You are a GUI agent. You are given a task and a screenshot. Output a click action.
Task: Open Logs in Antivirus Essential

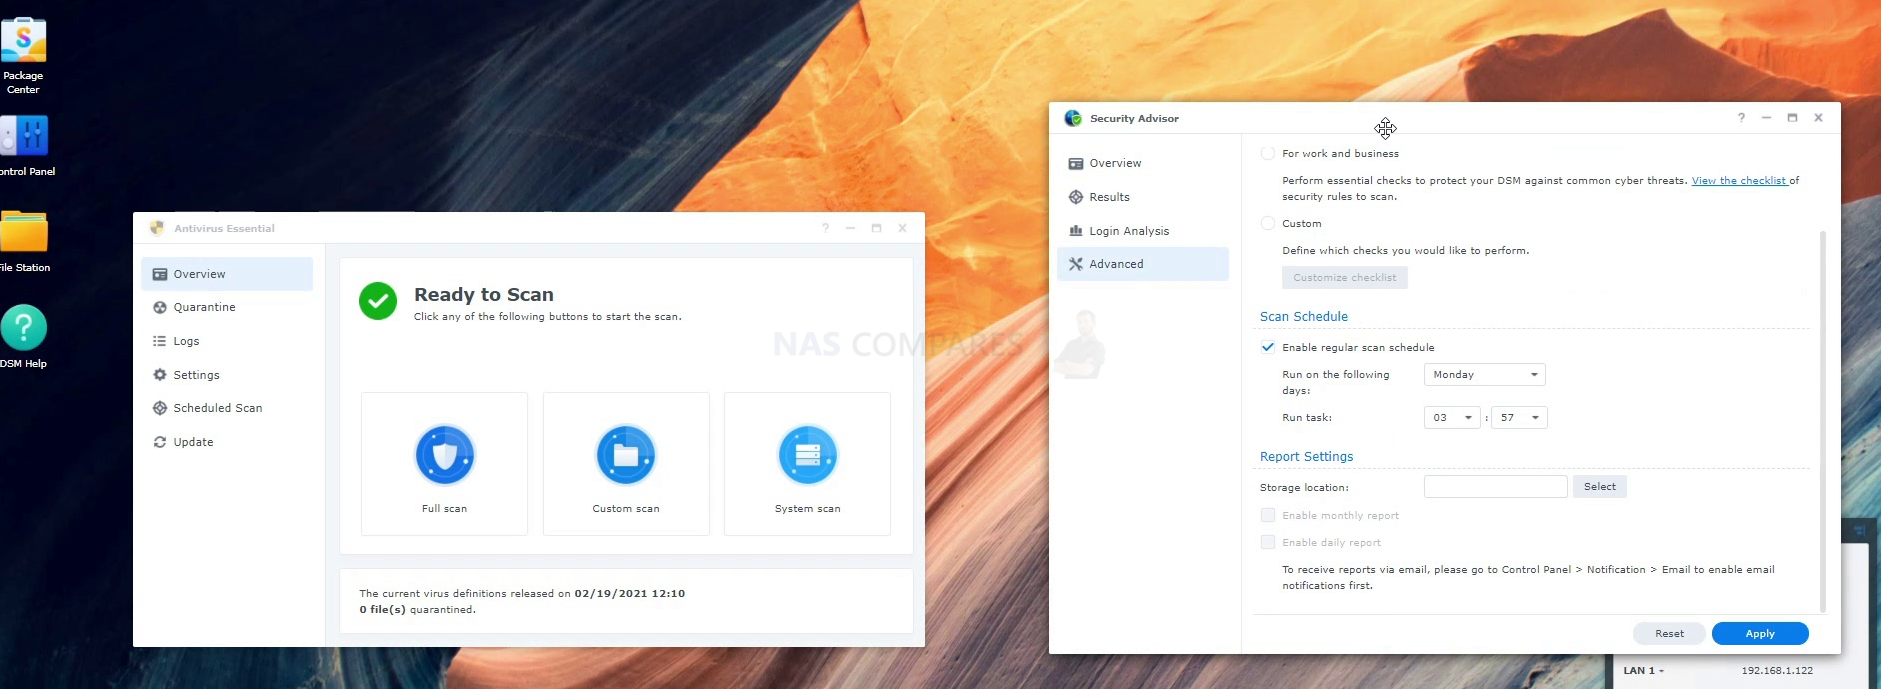tap(227, 341)
